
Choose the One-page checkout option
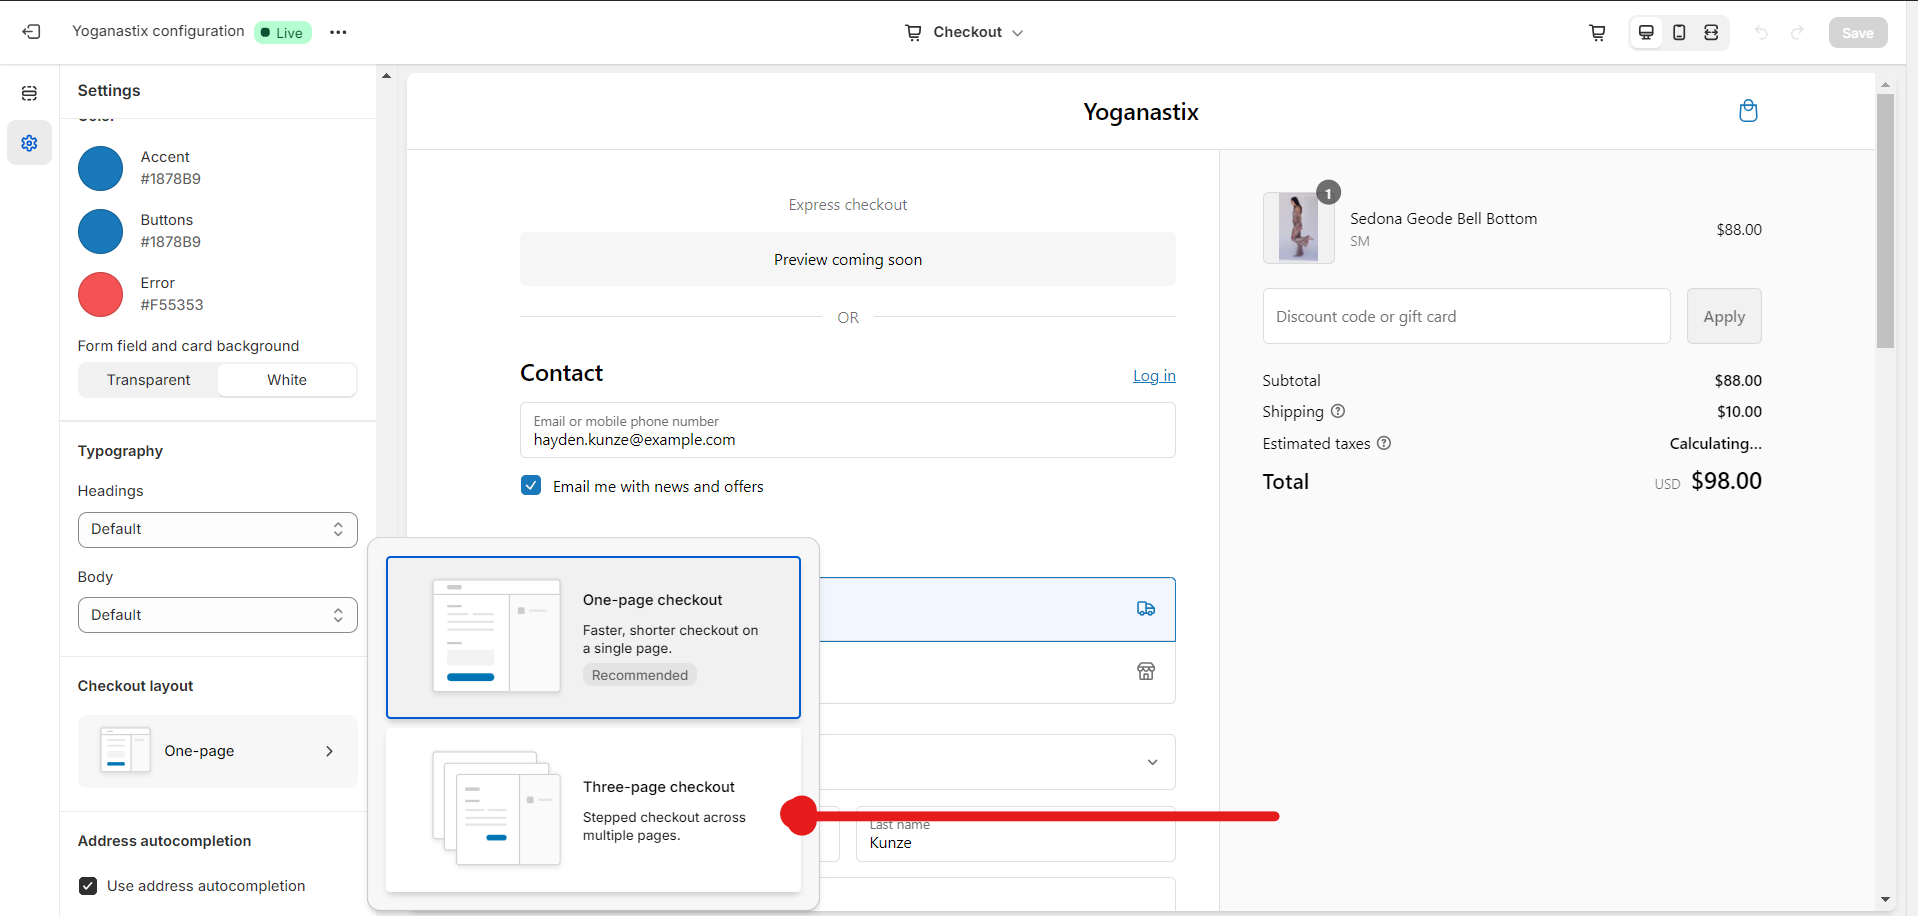tap(593, 637)
